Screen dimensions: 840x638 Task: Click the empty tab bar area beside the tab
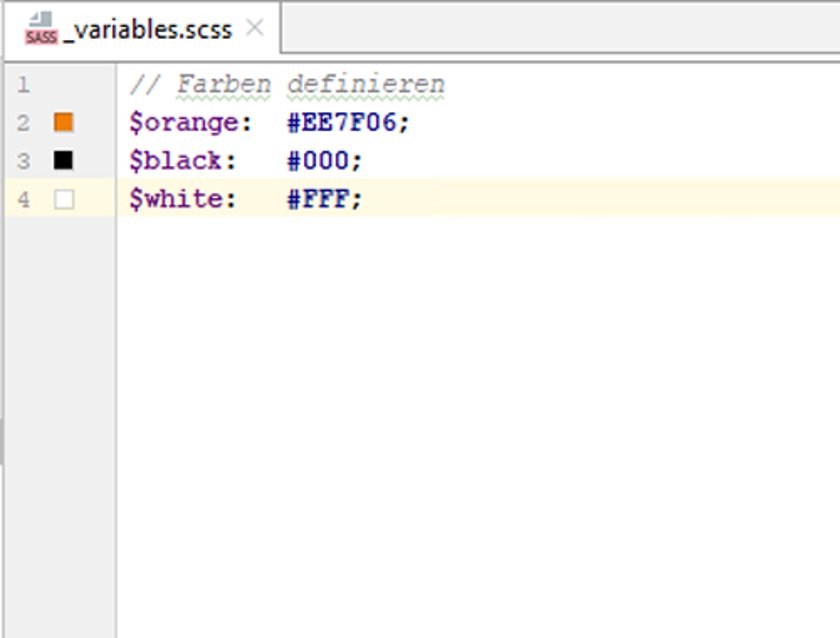[x=560, y=28]
